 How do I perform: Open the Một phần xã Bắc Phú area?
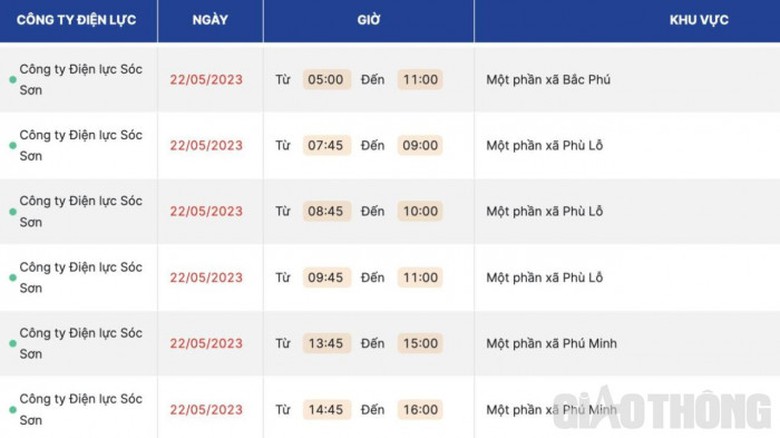(x=547, y=79)
